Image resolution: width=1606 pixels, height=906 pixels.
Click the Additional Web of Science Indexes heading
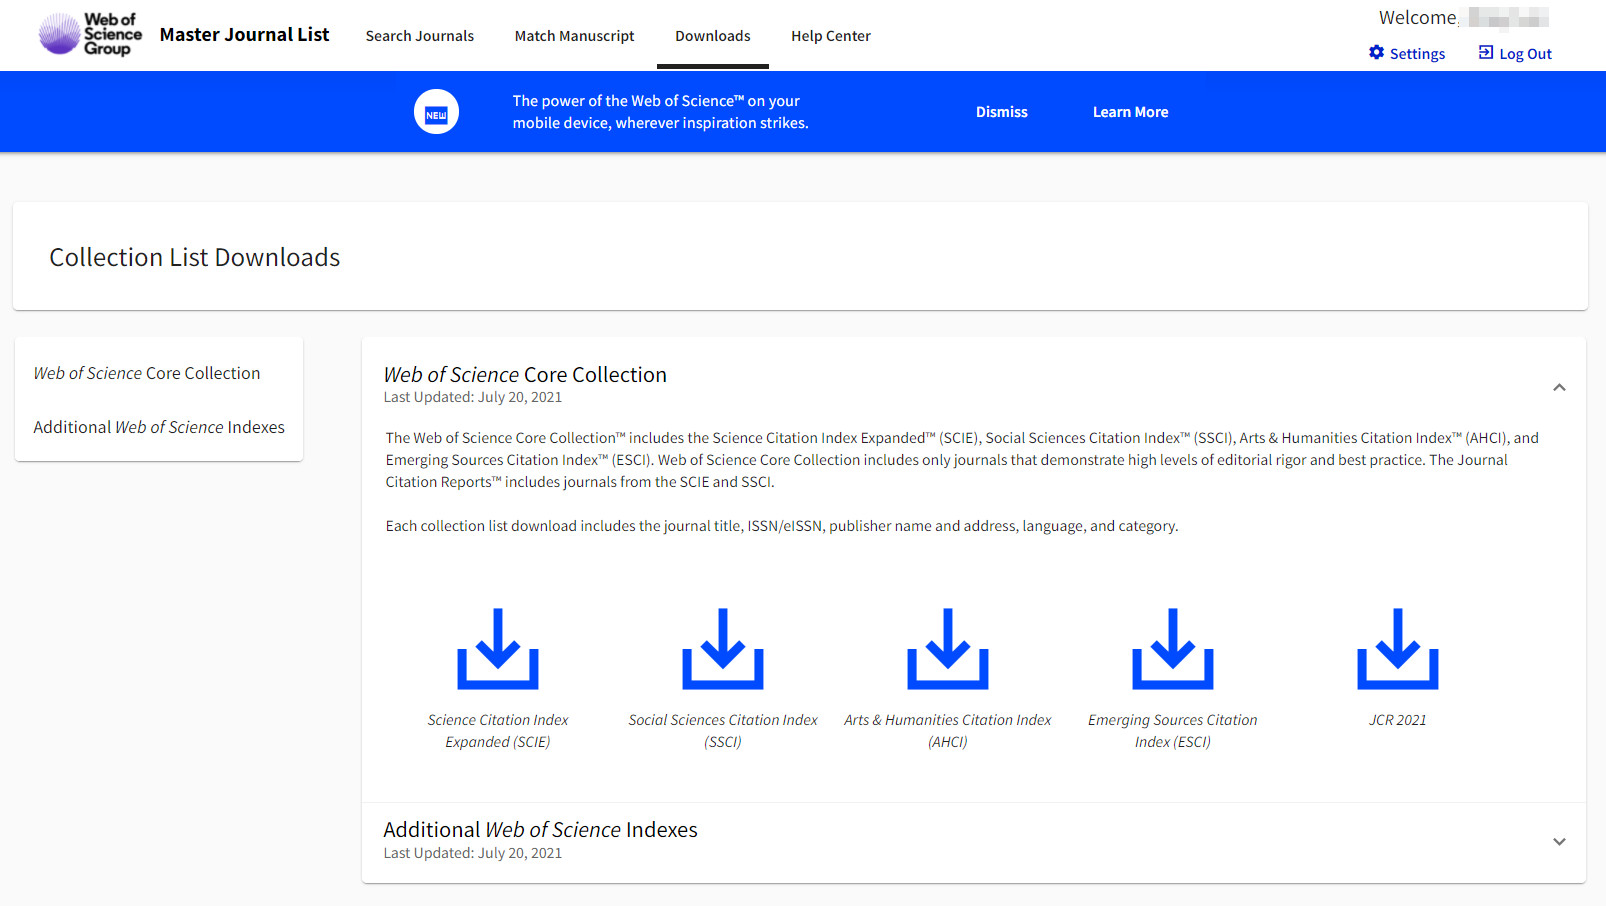coord(541,830)
